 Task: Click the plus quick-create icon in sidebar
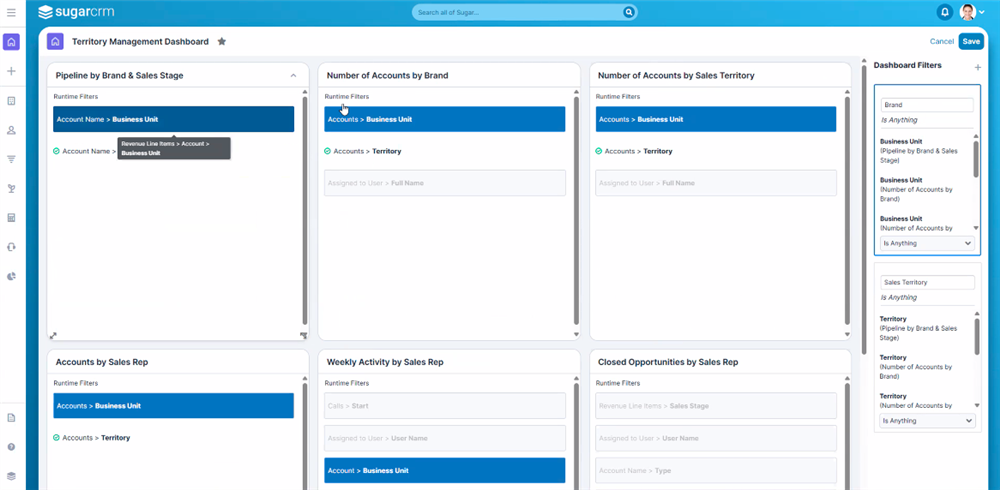point(11,72)
